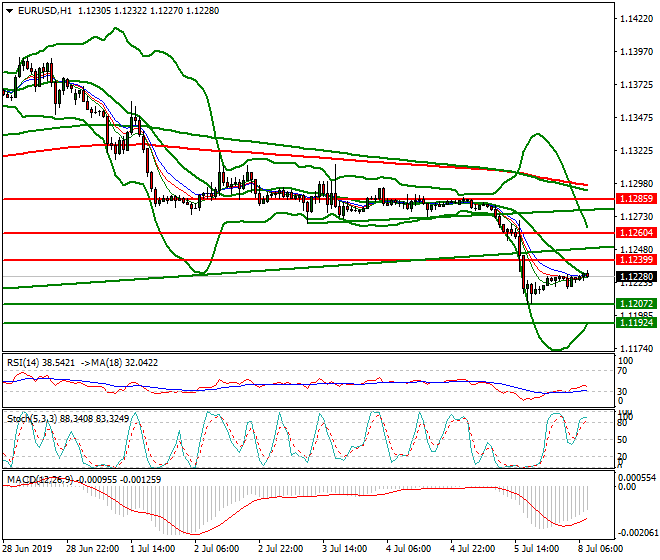The height and width of the screenshot is (560, 660).
Task: Open the EURUSD,H1 chart dropdown triangle
Action: coord(10,11)
